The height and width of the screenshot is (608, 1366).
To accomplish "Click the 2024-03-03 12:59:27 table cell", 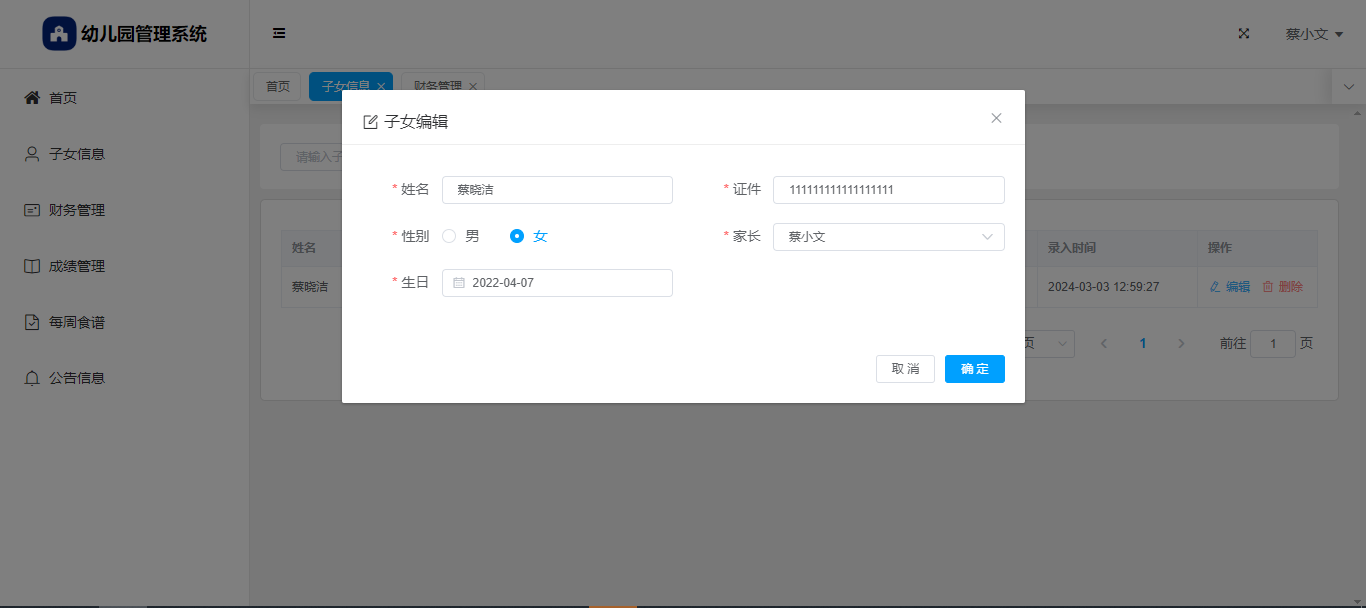I will [1117, 286].
